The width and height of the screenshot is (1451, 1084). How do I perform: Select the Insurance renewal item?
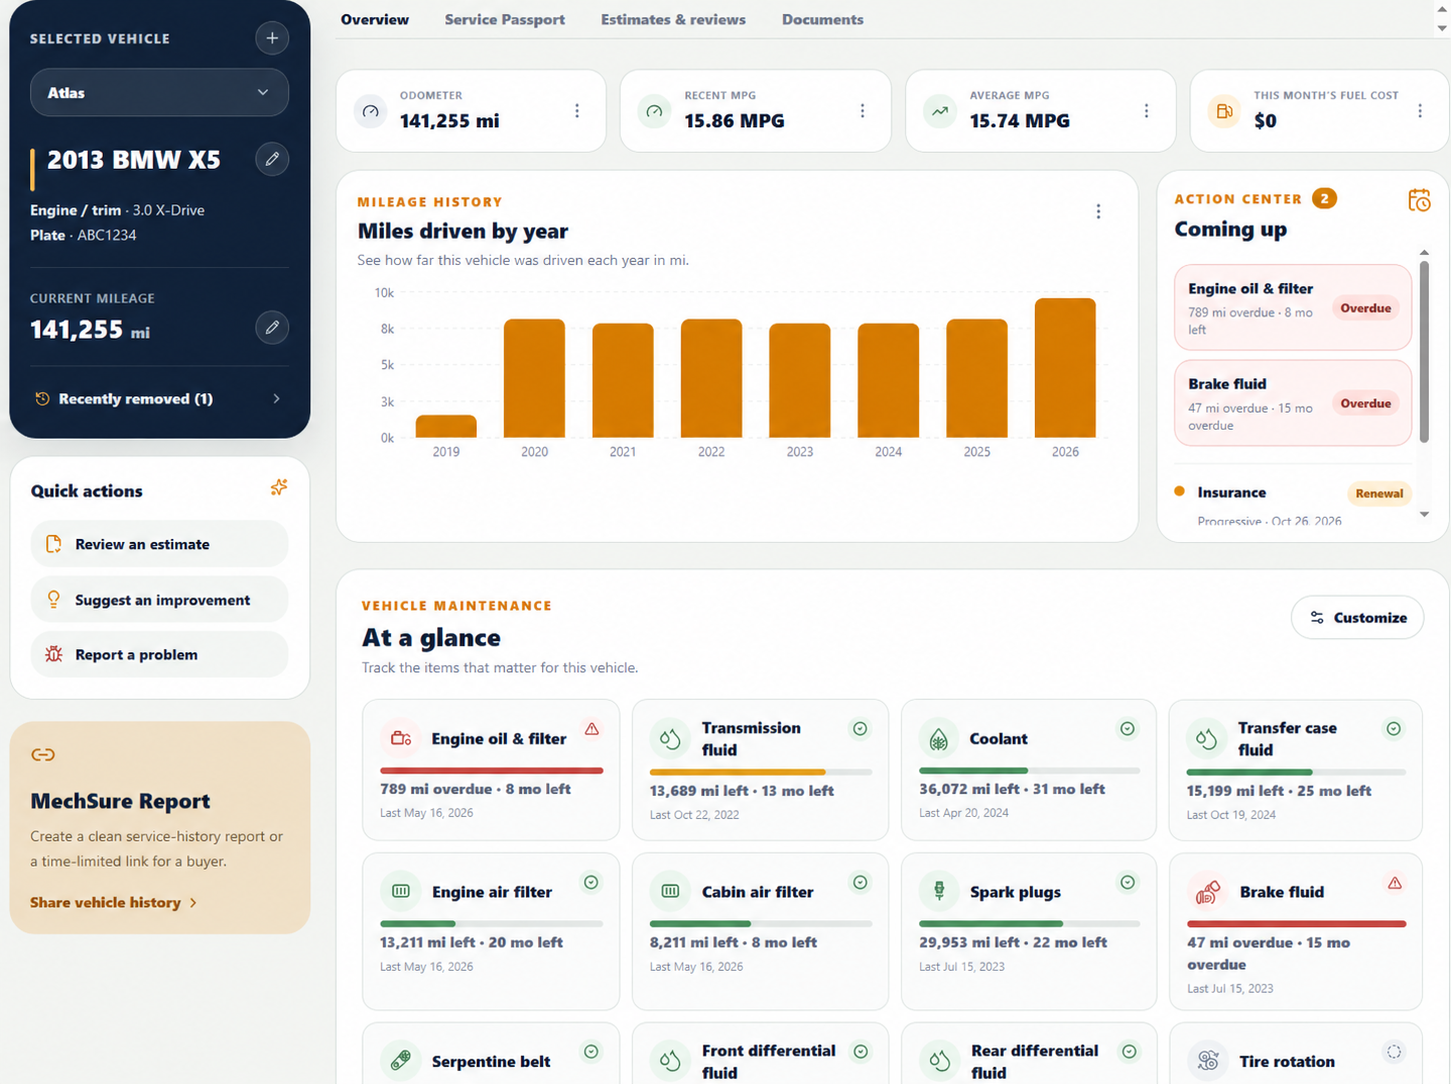click(x=1293, y=503)
